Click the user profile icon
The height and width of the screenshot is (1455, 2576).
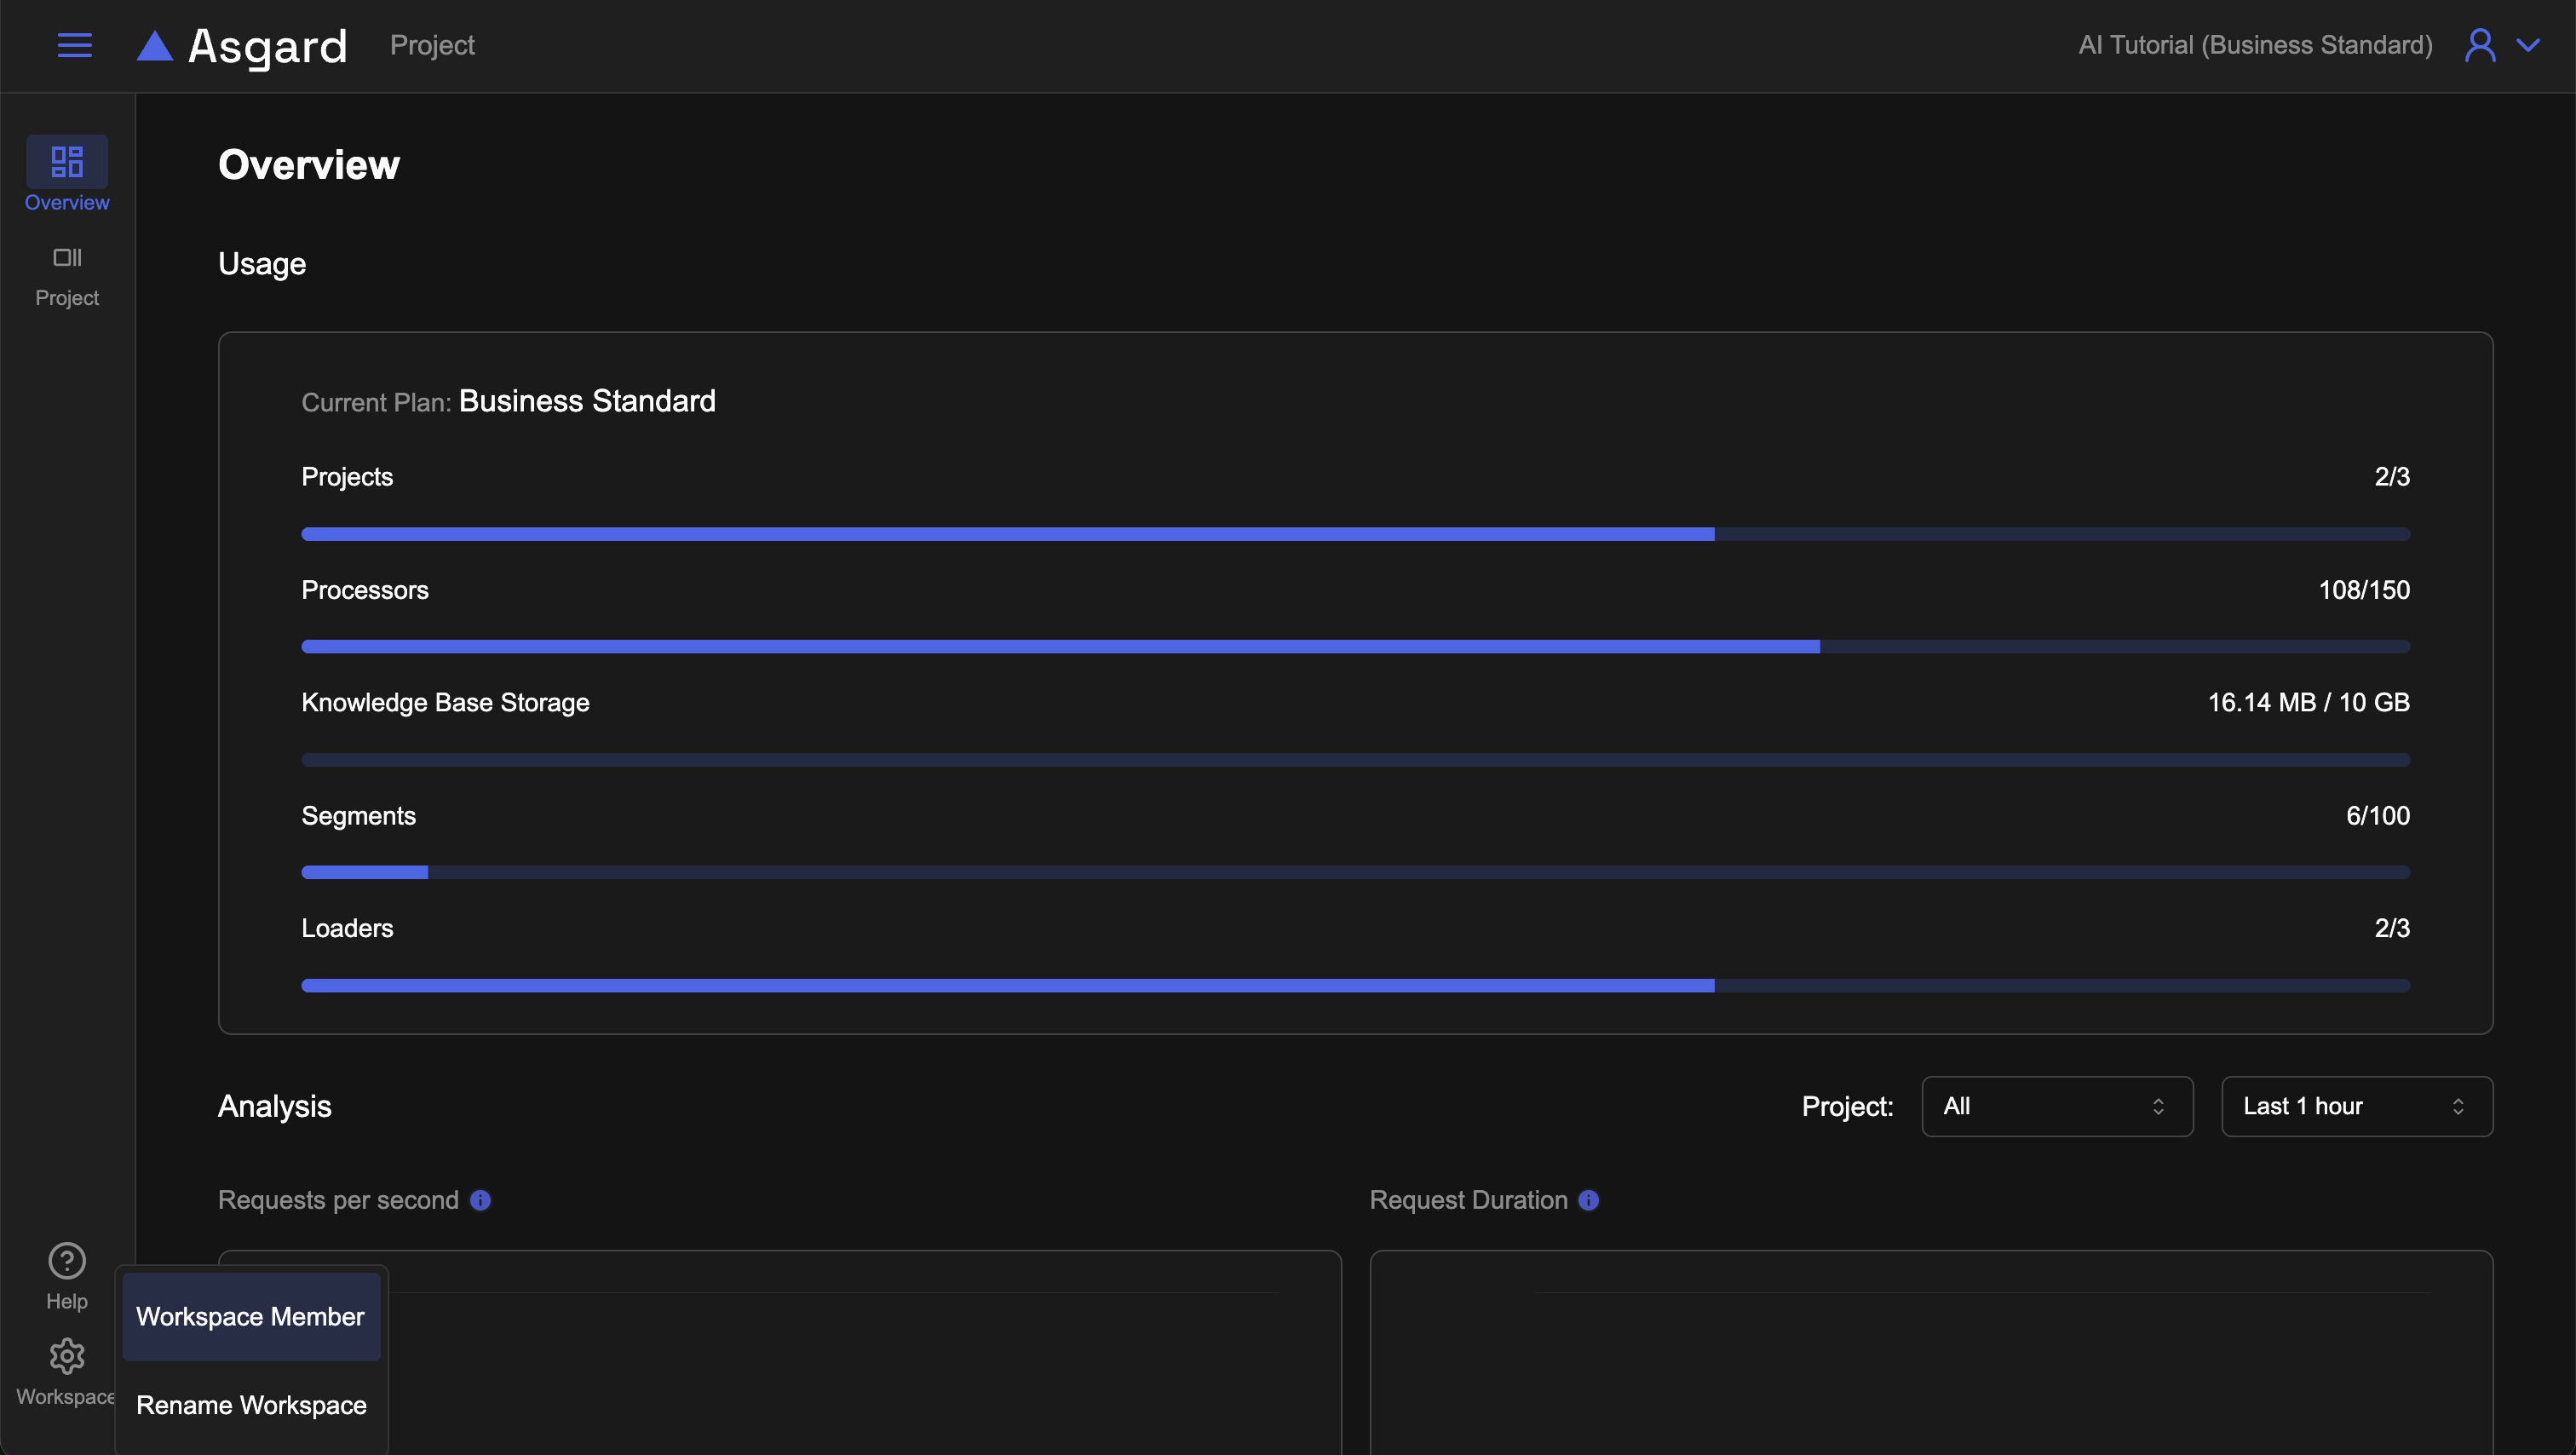click(2479, 45)
